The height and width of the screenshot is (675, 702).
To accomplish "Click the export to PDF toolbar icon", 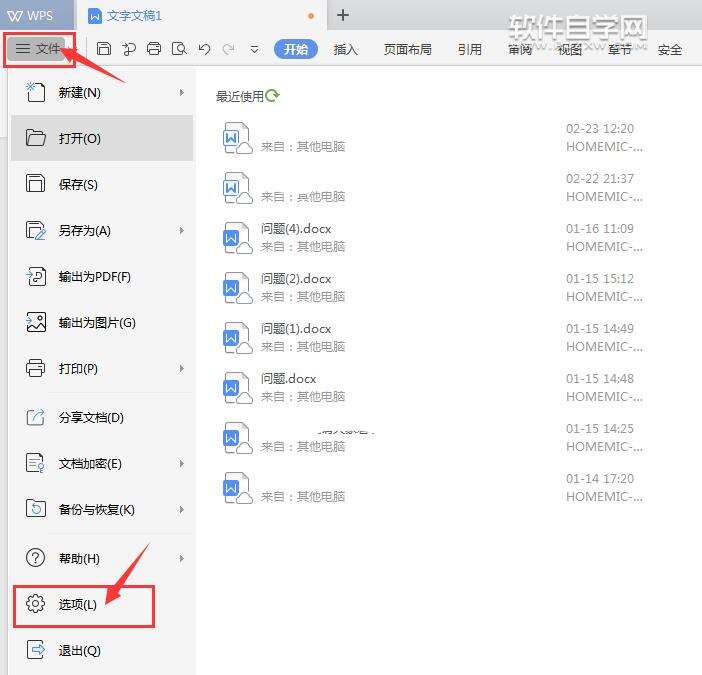I will [x=129, y=48].
